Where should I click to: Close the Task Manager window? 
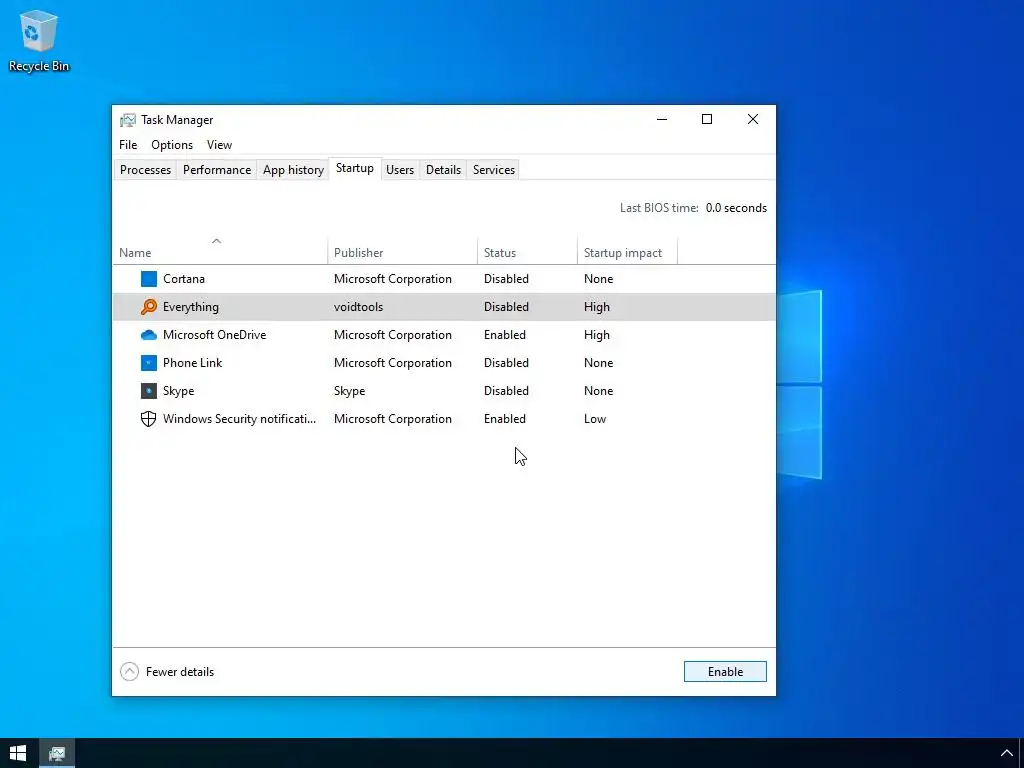pos(752,120)
